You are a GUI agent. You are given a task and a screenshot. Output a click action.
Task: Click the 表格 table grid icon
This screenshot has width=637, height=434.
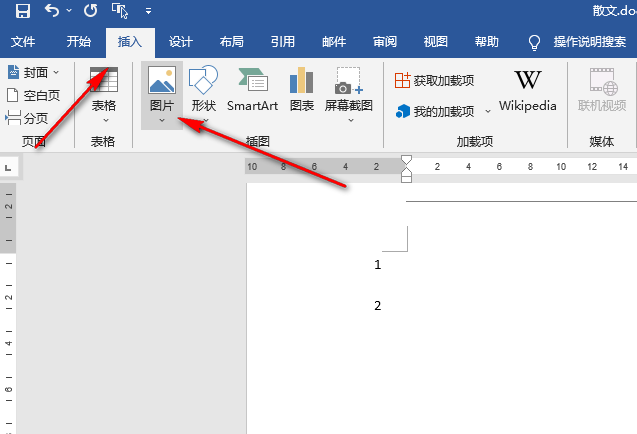[104, 80]
